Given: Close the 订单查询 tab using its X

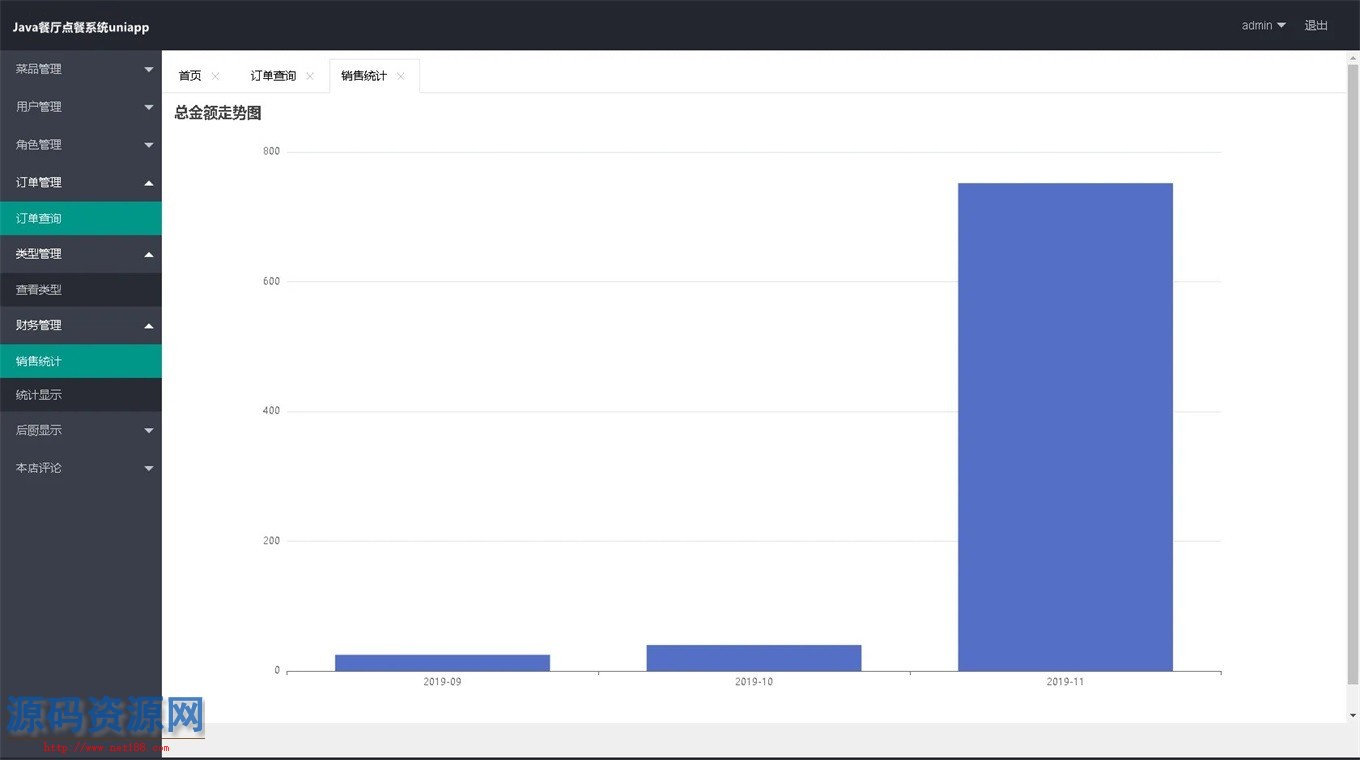Looking at the screenshot, I should click(310, 77).
